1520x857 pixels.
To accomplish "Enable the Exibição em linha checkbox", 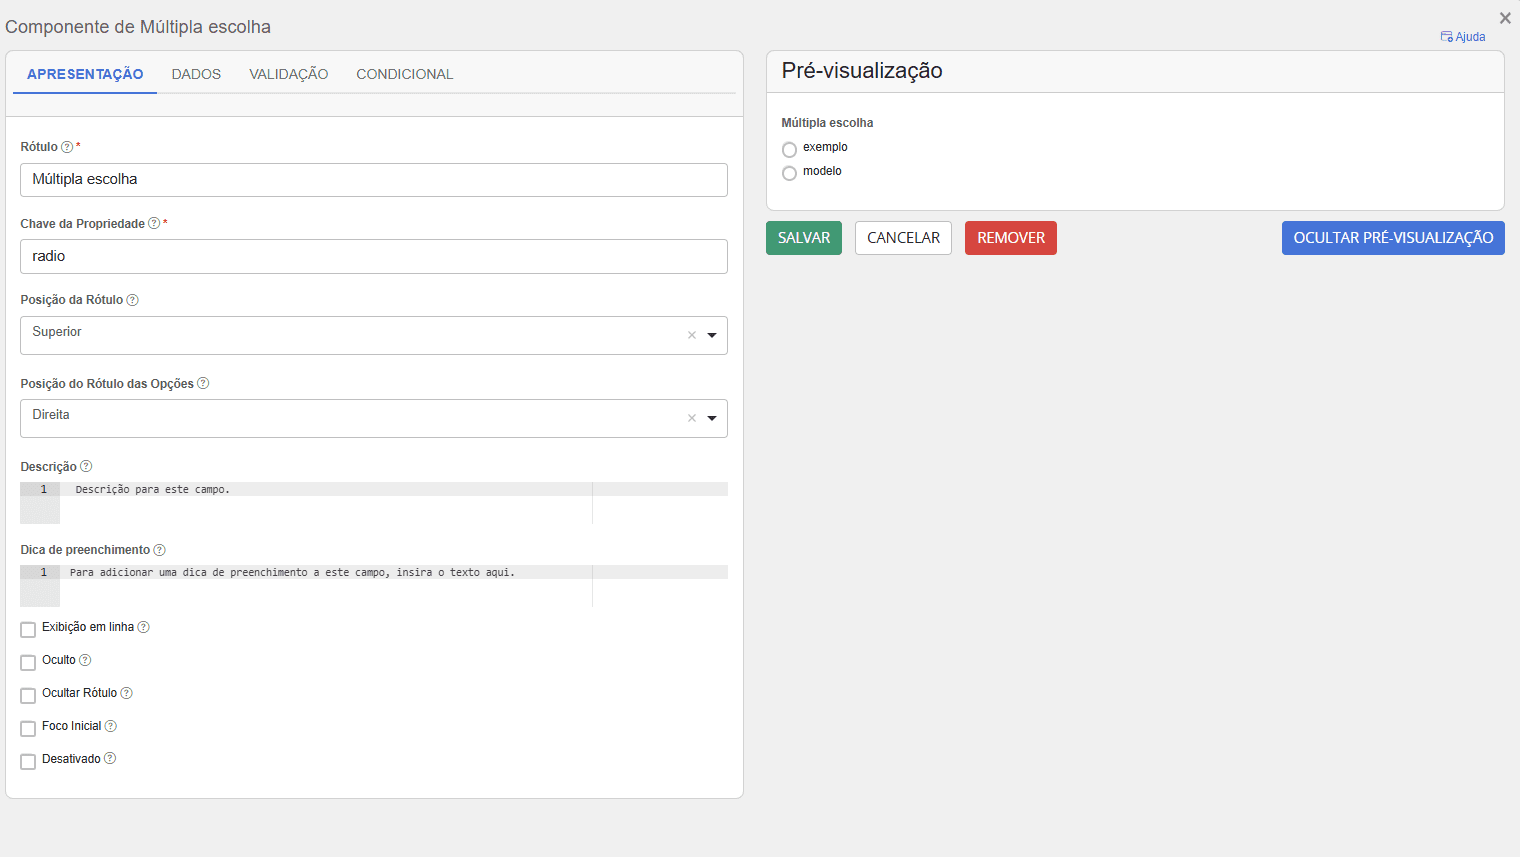I will 28,629.
